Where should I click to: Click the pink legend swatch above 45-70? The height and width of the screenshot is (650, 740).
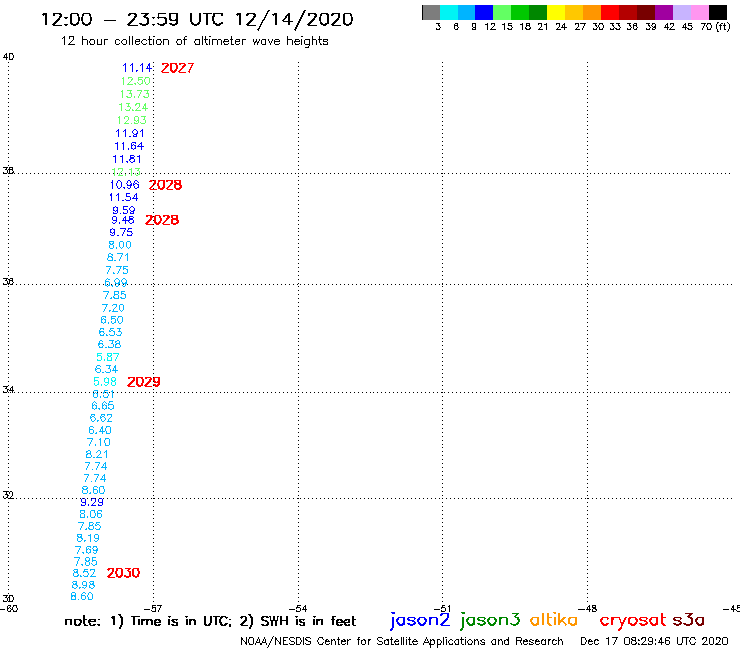(x=699, y=12)
